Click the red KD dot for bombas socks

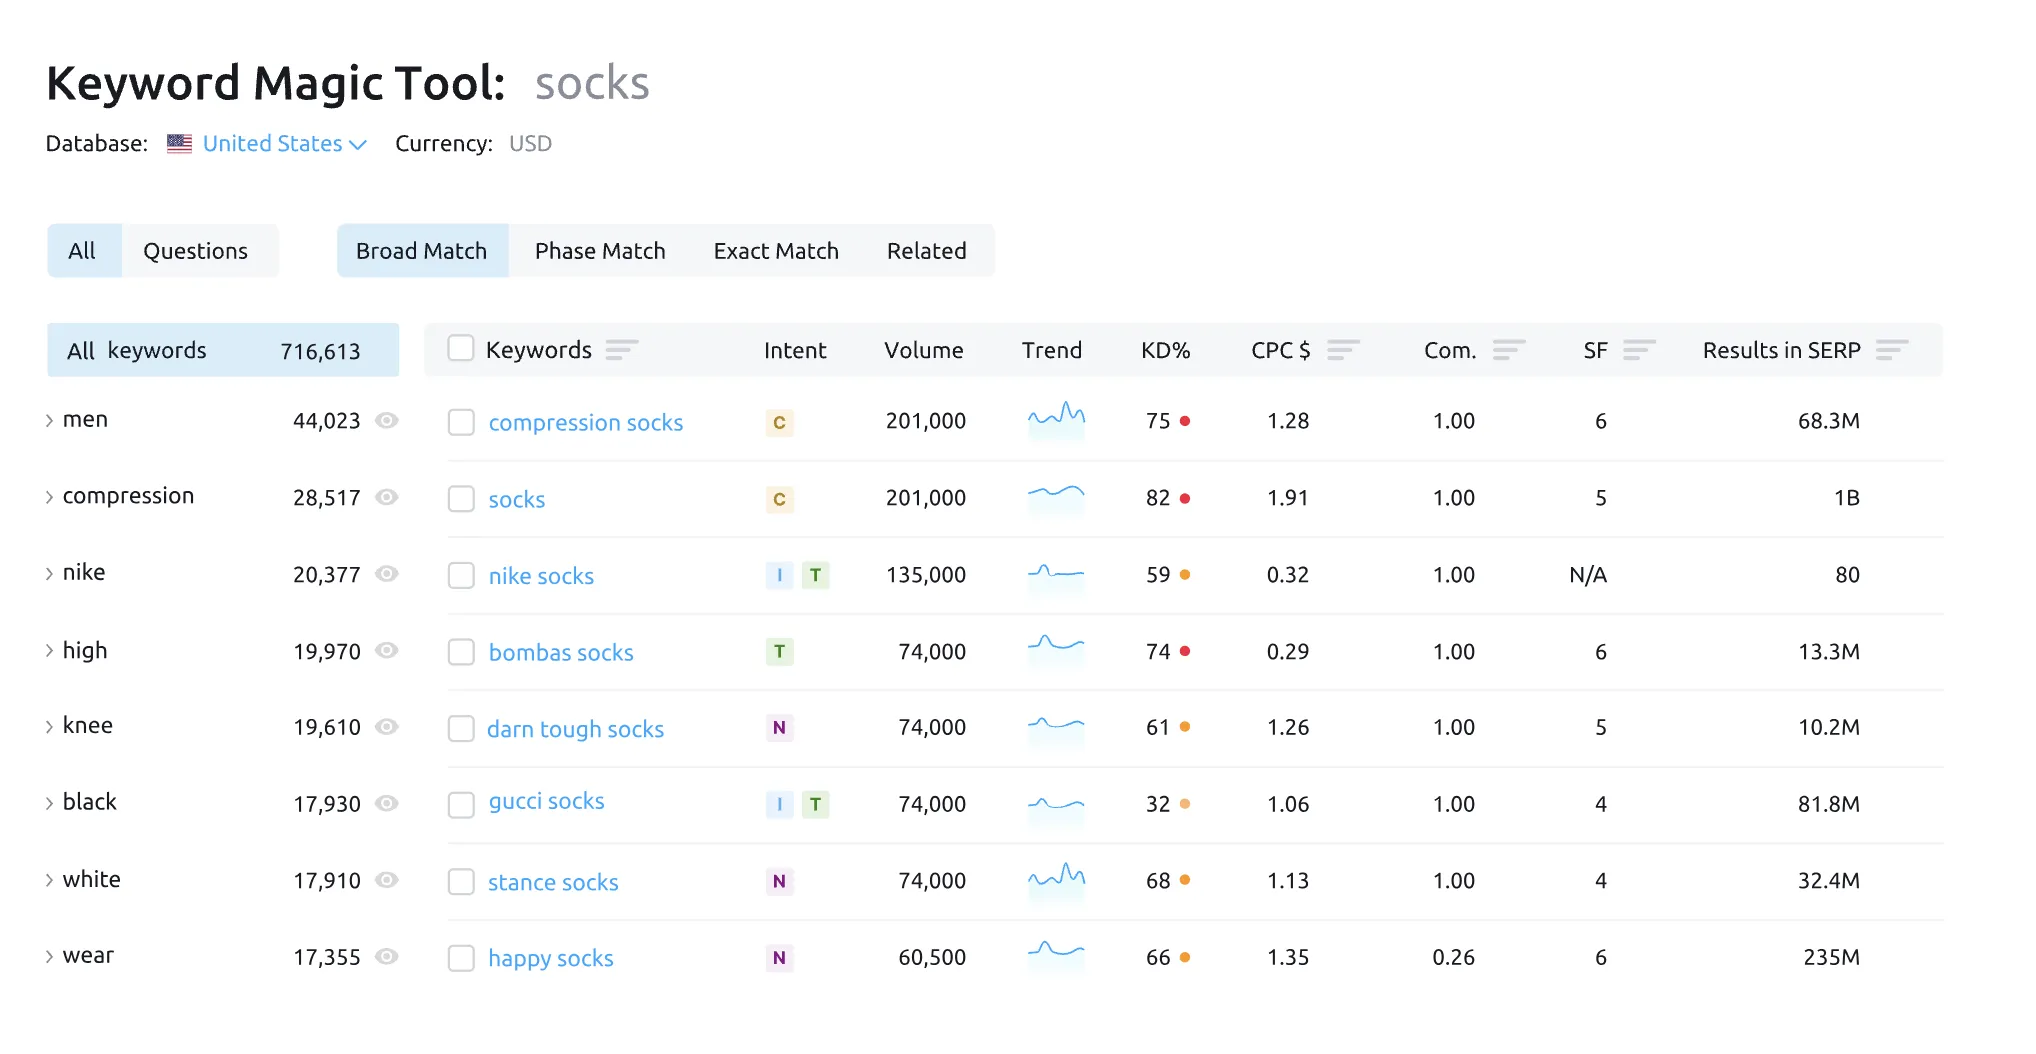pos(1185,651)
